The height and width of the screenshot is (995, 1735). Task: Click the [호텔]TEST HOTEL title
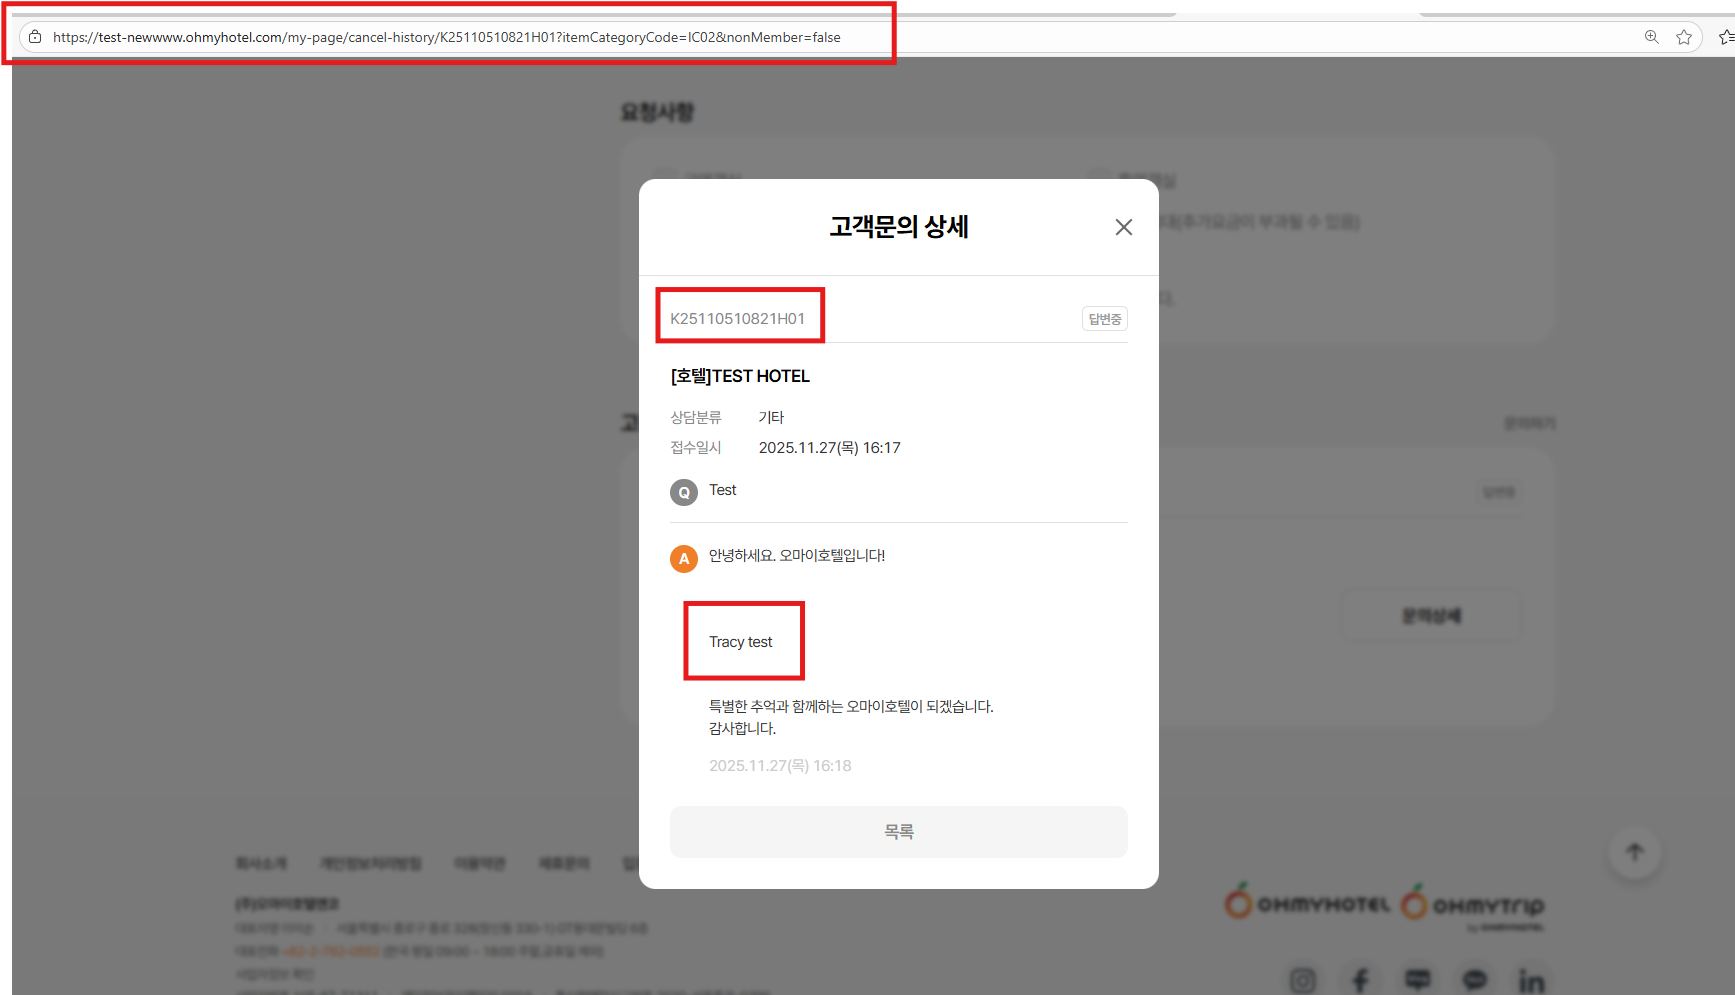740,376
